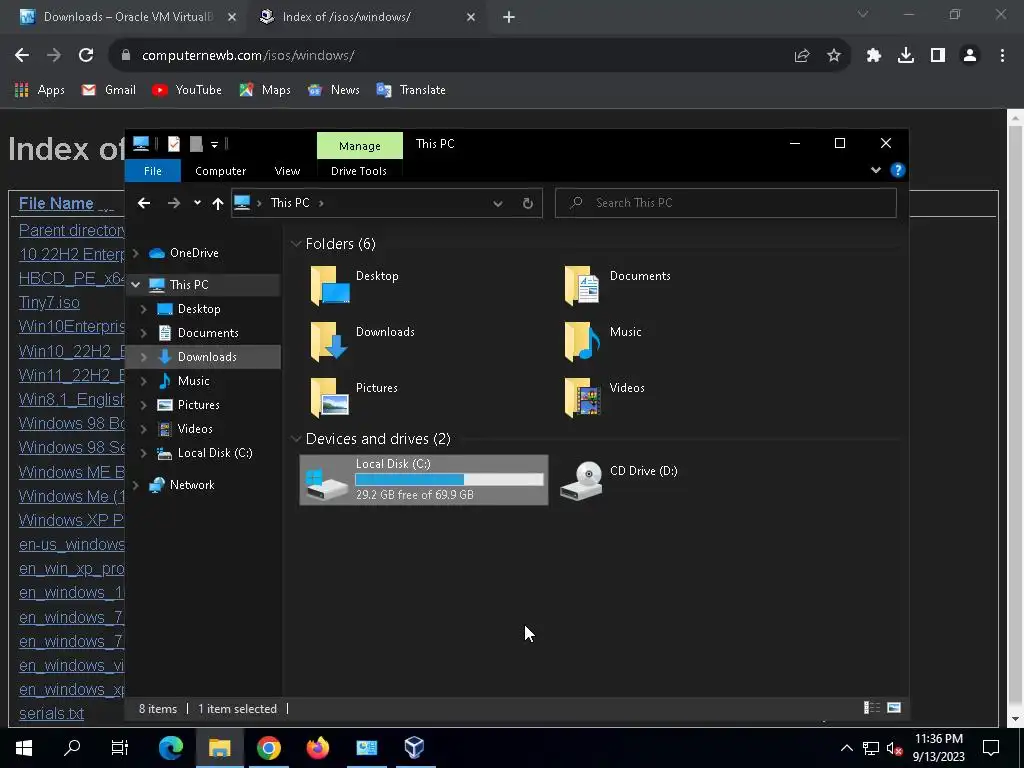Expand Local Disk (C:) tree node
The height and width of the screenshot is (768, 1024).
click(144, 453)
